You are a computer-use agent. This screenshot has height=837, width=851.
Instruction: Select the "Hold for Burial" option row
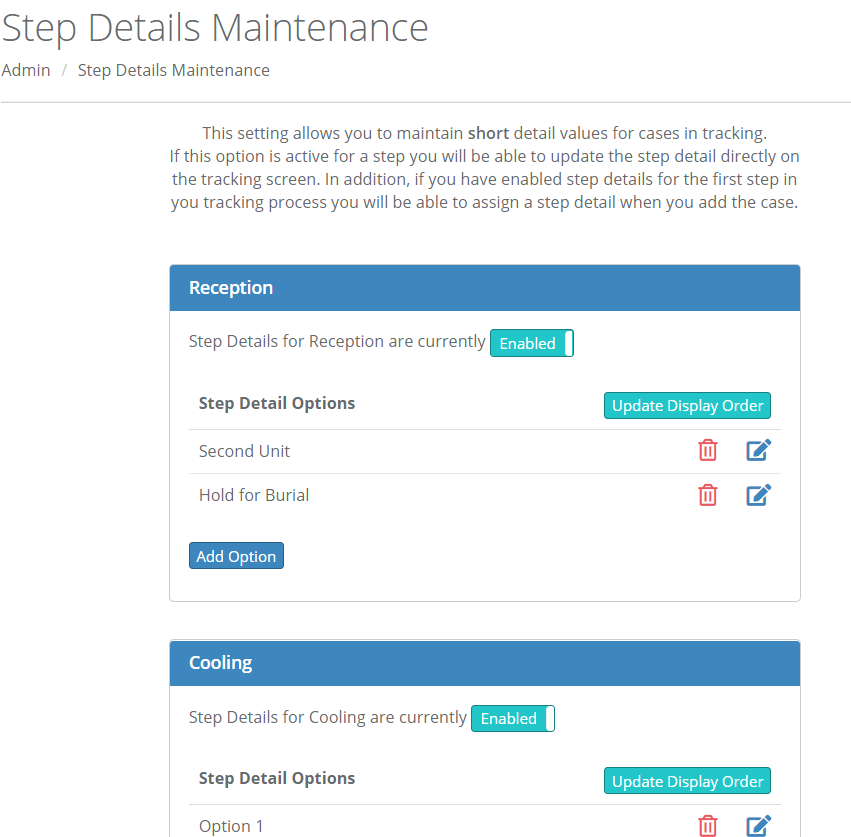pos(253,495)
